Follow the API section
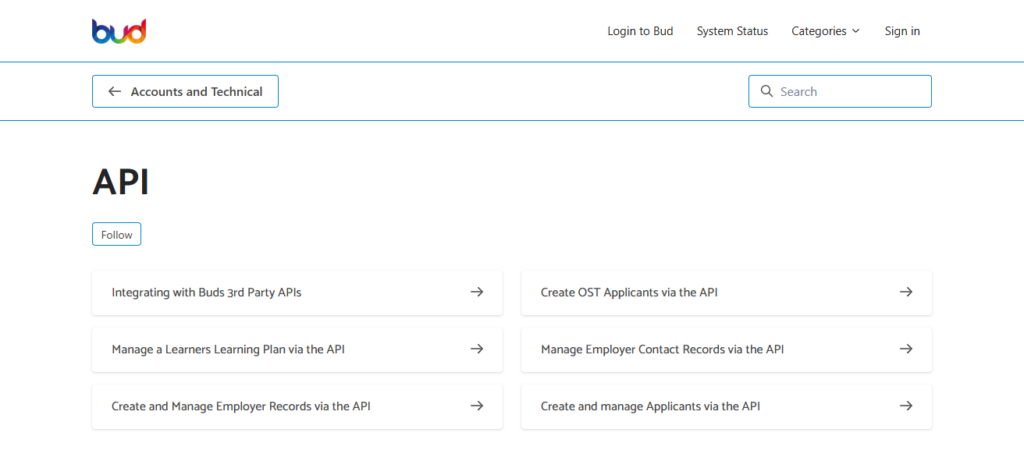 (116, 234)
